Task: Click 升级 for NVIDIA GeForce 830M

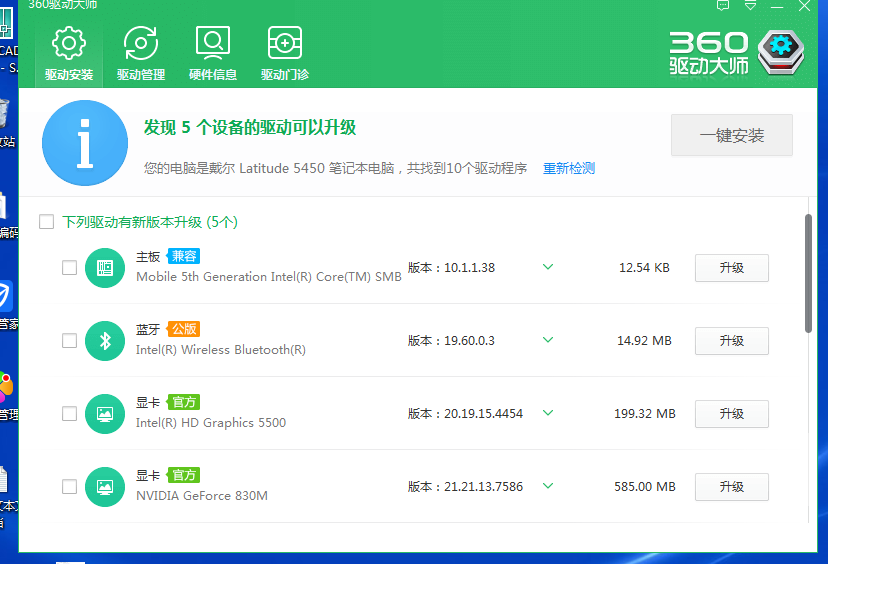Action: click(x=731, y=487)
